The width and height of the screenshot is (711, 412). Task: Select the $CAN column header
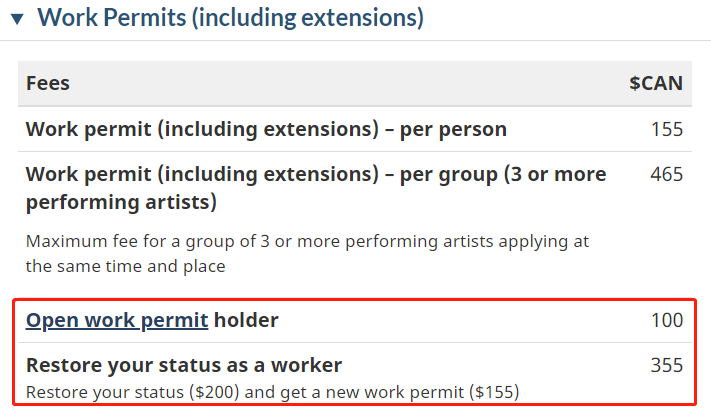(656, 83)
